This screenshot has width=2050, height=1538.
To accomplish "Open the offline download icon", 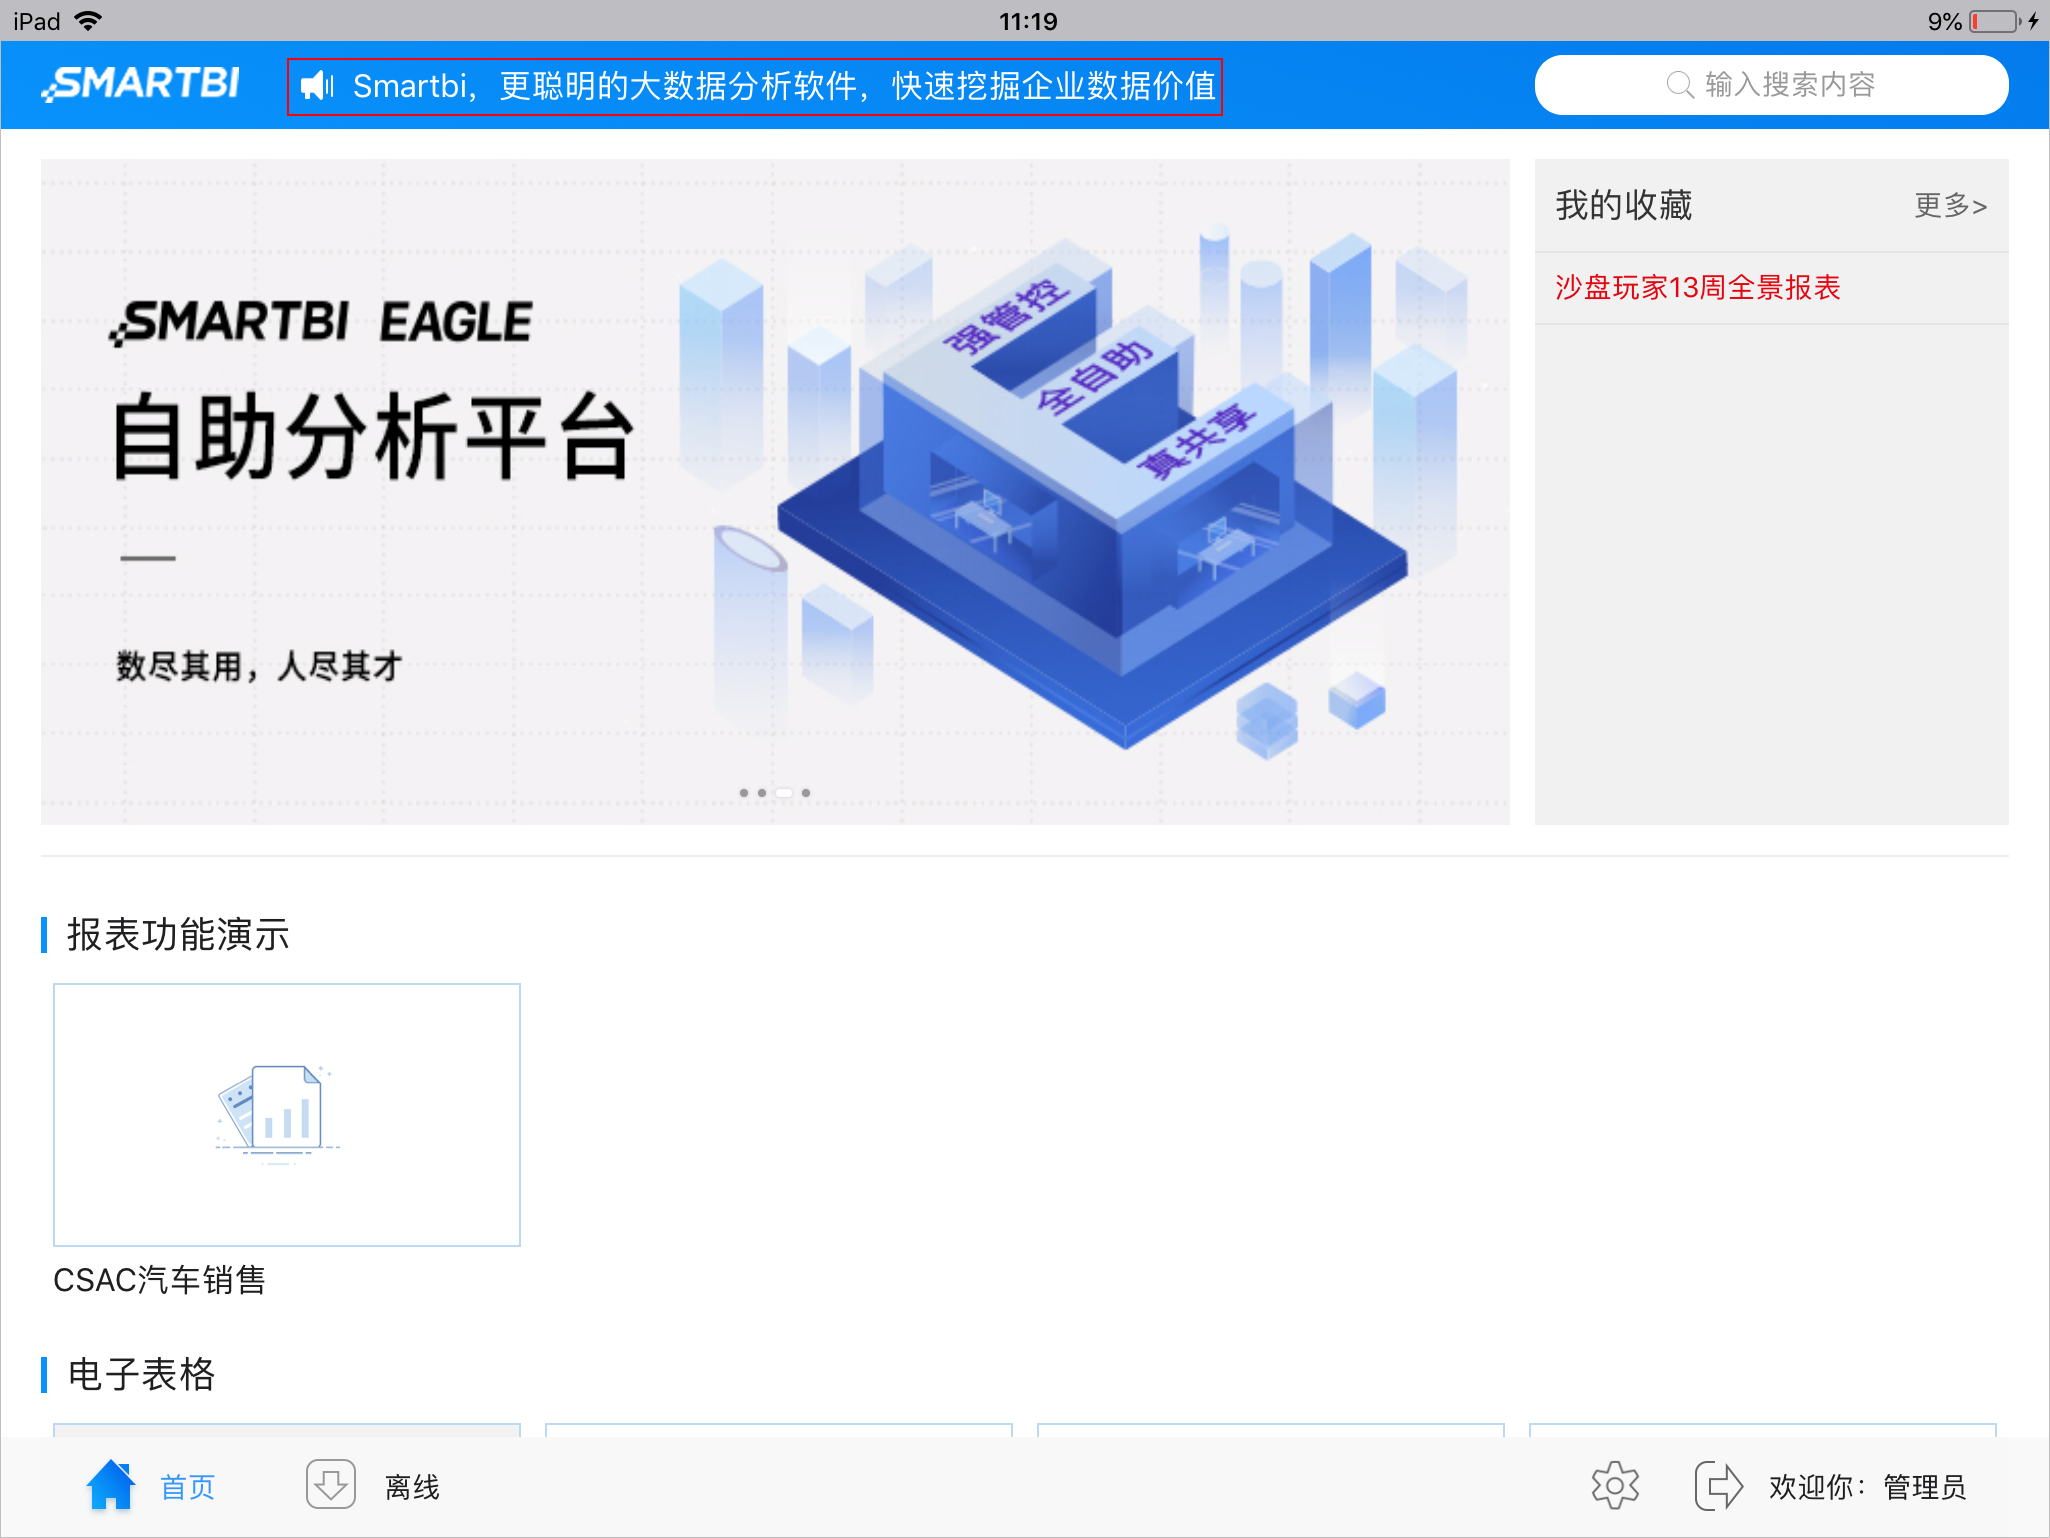I will pos(331,1485).
